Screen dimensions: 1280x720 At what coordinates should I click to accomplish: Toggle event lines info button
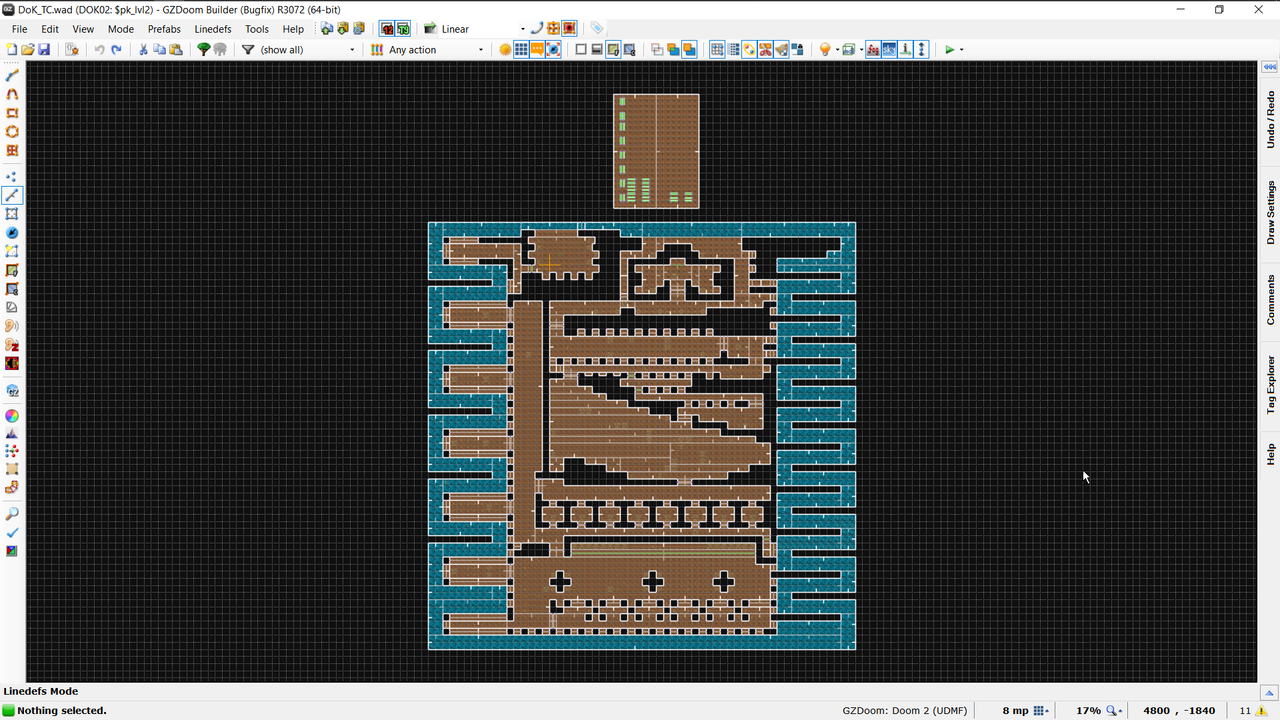[x=905, y=49]
